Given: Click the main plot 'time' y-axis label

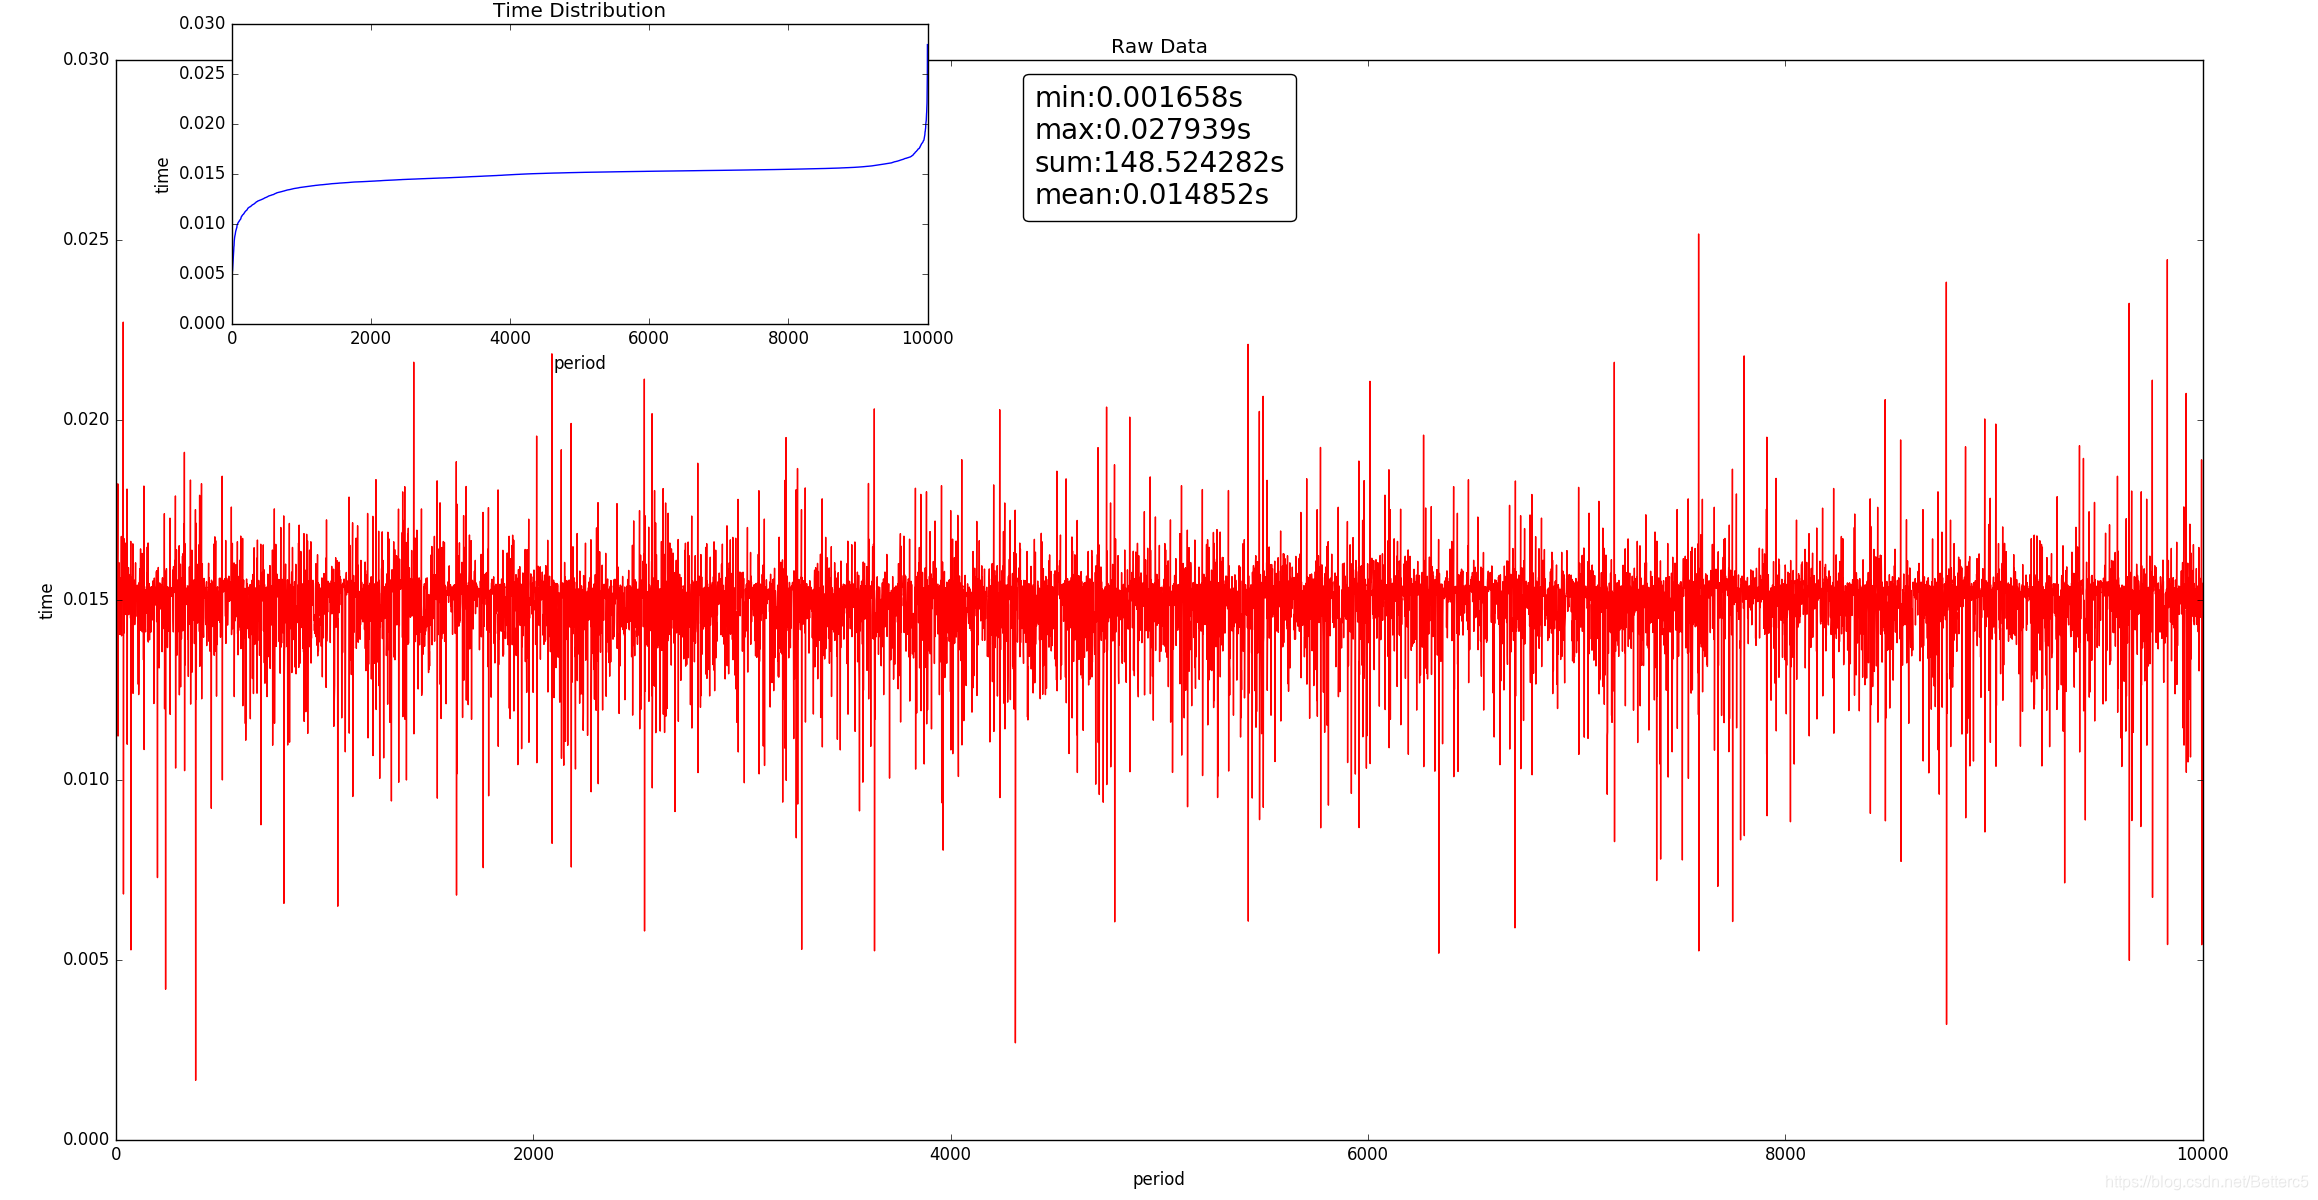Looking at the screenshot, I should click(x=46, y=601).
